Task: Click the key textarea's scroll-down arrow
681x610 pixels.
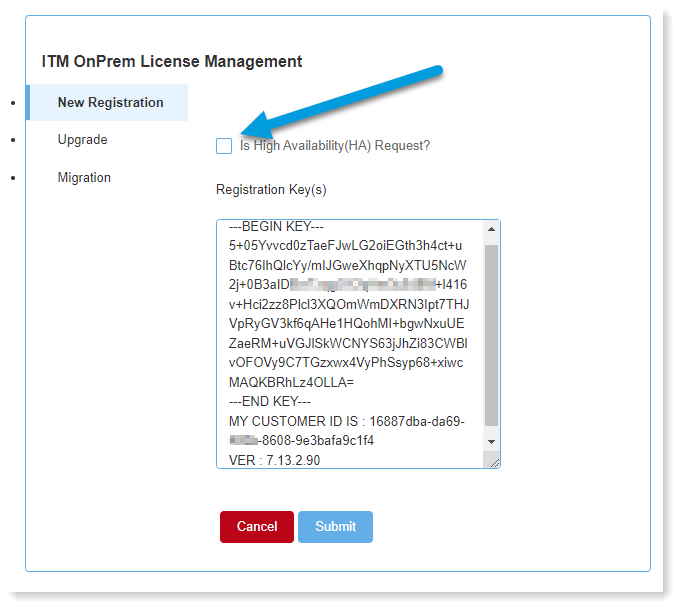Action: (x=491, y=441)
